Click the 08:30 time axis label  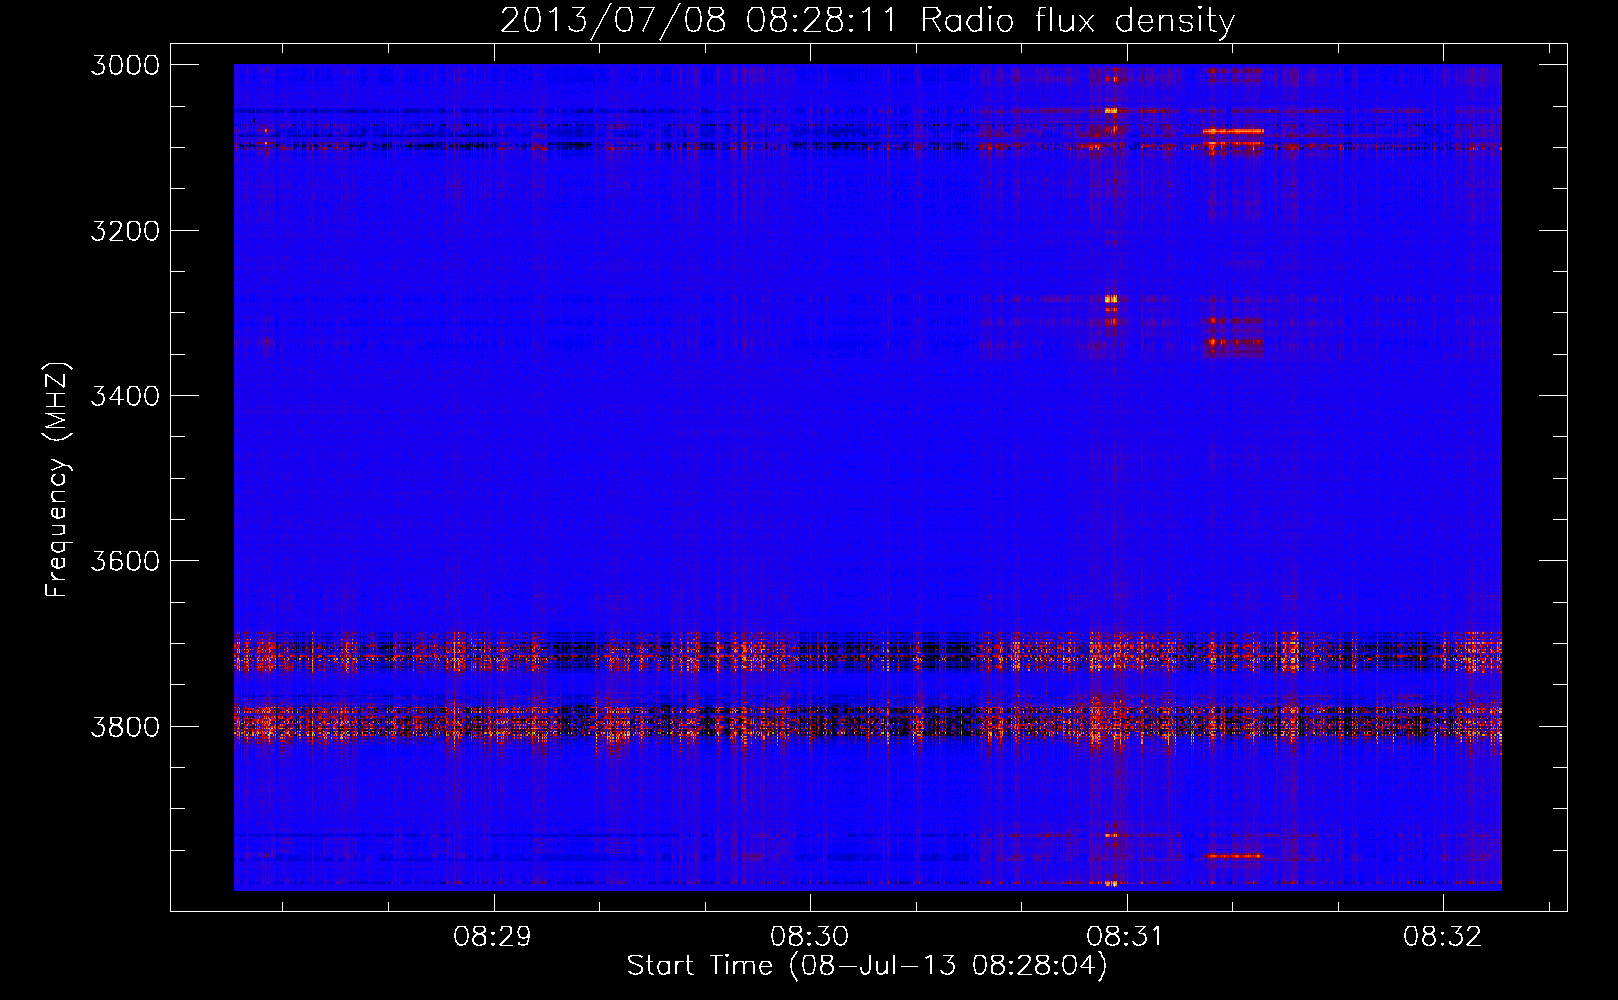[x=809, y=937]
